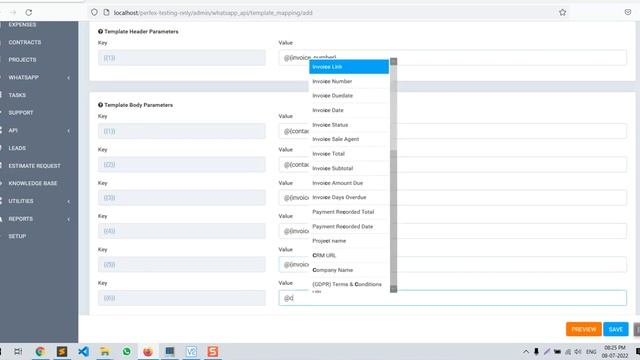Click the clock and date in taskbar
Image resolution: width=640 pixels, height=360 pixels.
pos(615,352)
